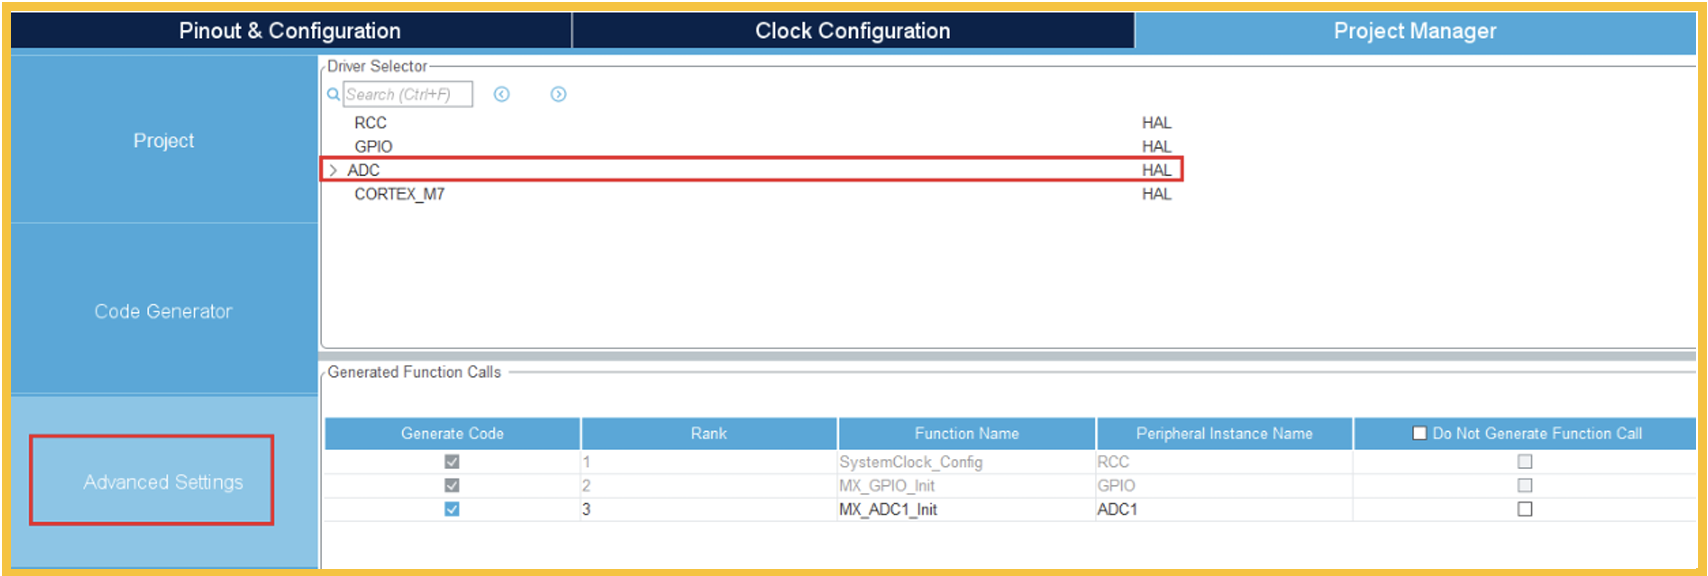Open the Code Generator section
Viewport: 1708px width, 576px height.
[x=164, y=311]
